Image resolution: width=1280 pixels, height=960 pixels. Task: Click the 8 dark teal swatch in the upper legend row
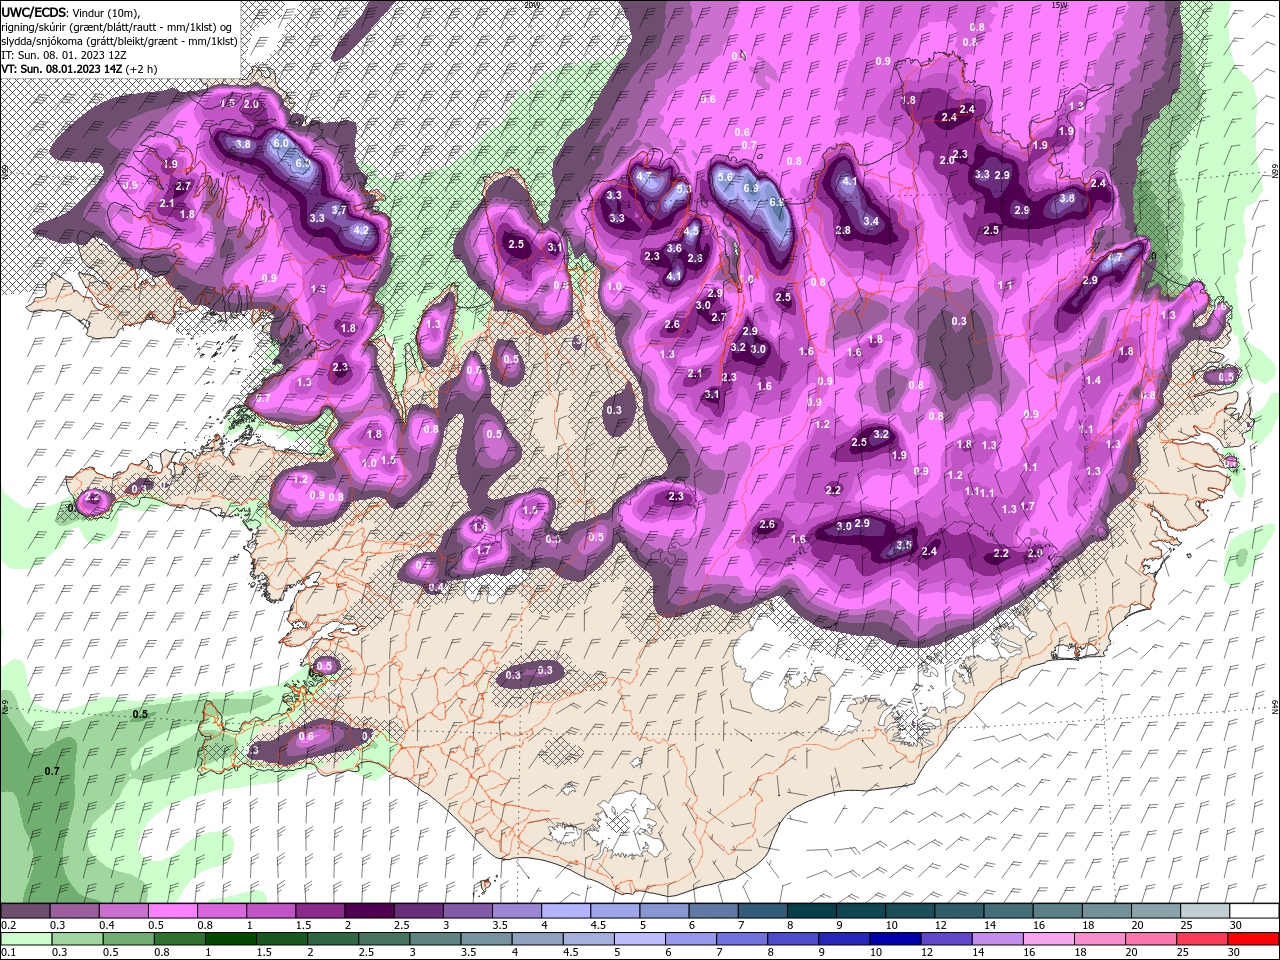point(812,911)
